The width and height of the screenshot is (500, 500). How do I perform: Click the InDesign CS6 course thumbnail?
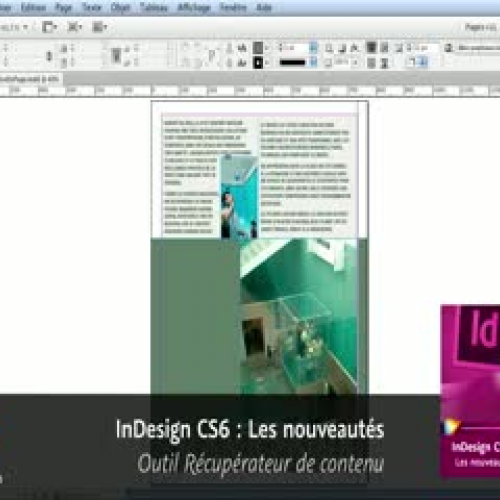pos(470,391)
